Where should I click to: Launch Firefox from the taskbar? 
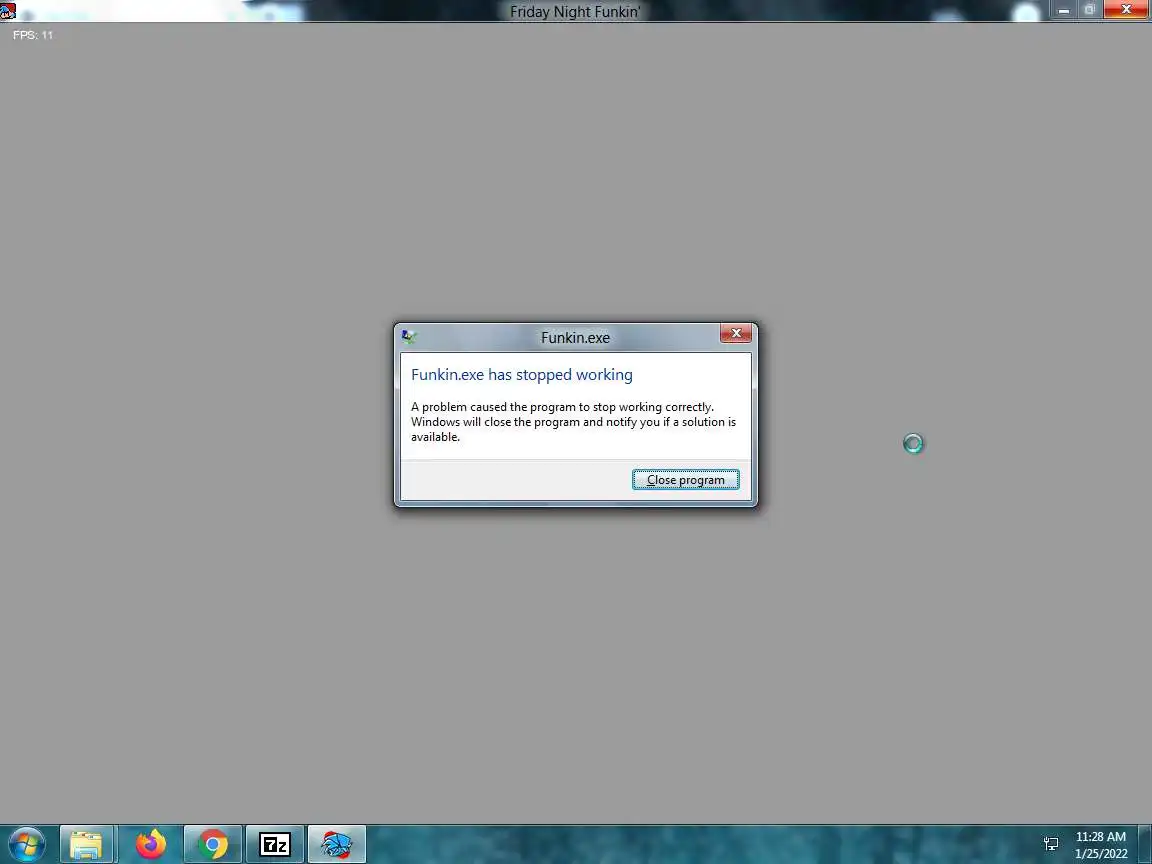tap(151, 844)
